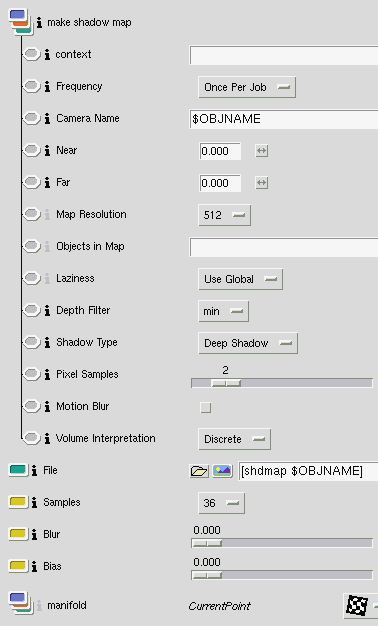Click the Near parameter connection plug
The height and width of the screenshot is (626, 378).
(32, 150)
